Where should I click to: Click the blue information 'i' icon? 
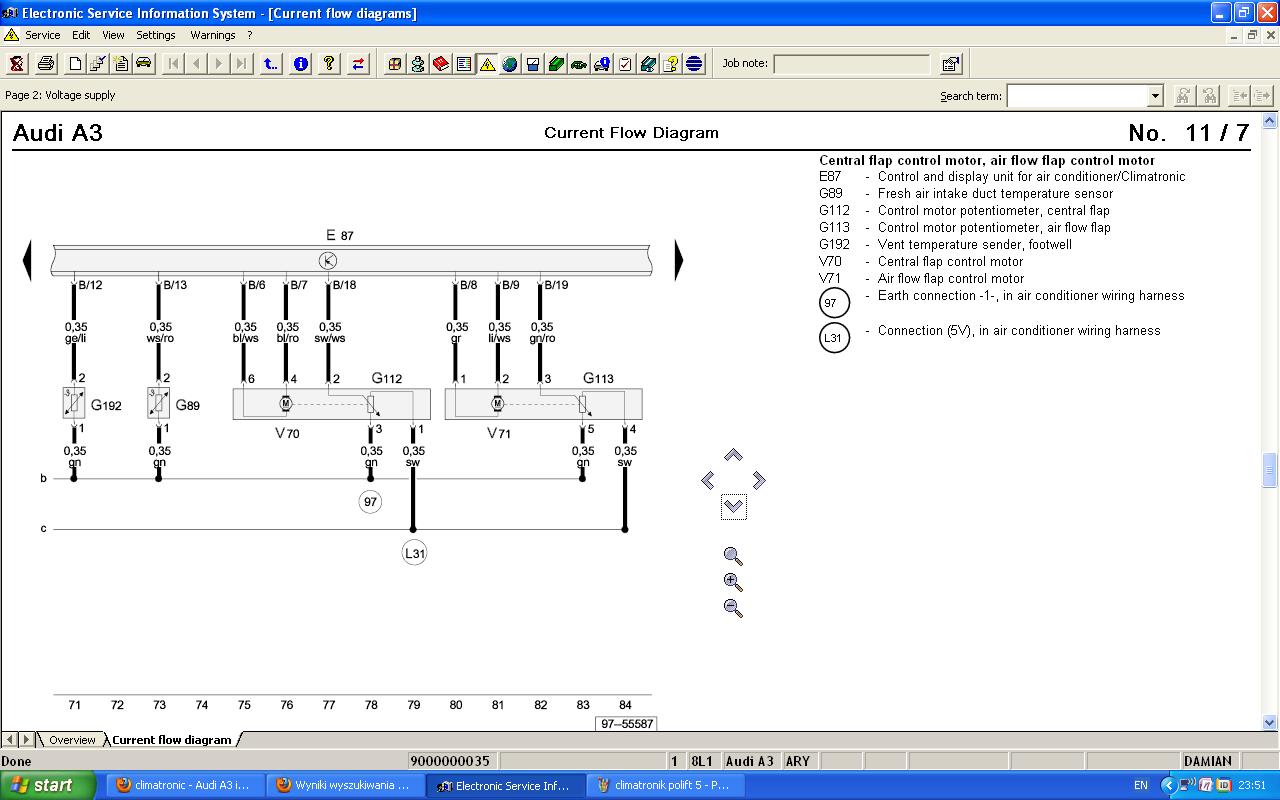pos(300,64)
